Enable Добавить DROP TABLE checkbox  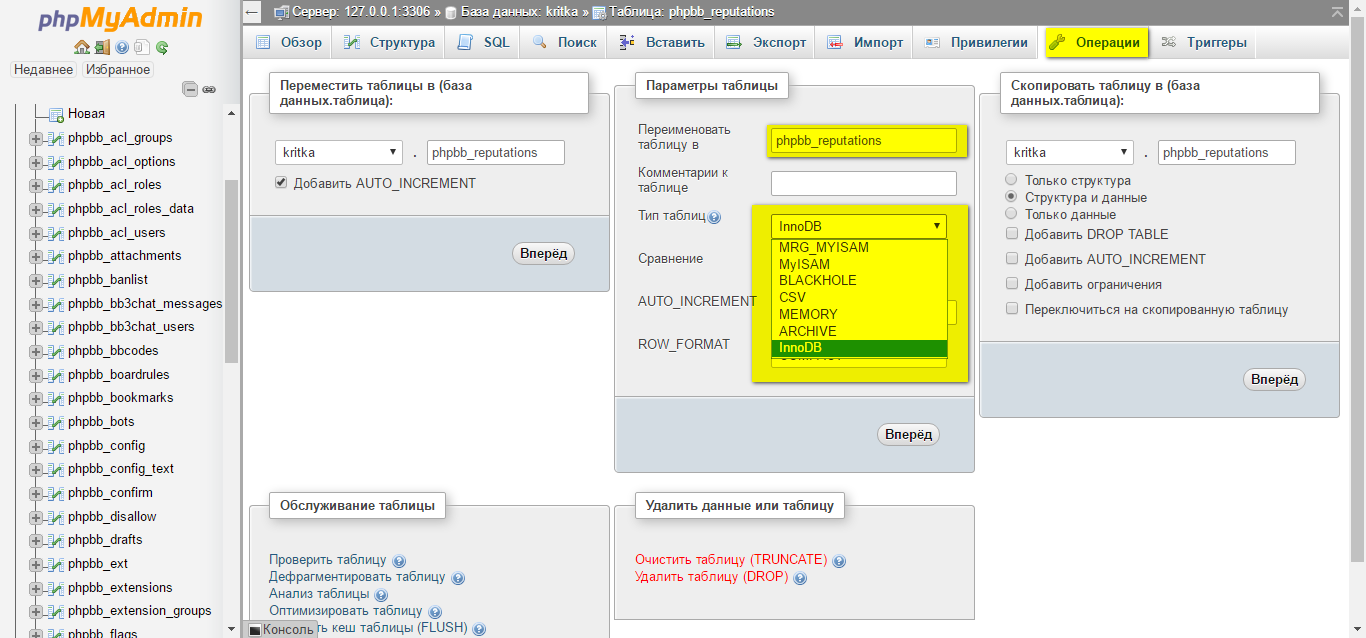pyautogui.click(x=1012, y=234)
